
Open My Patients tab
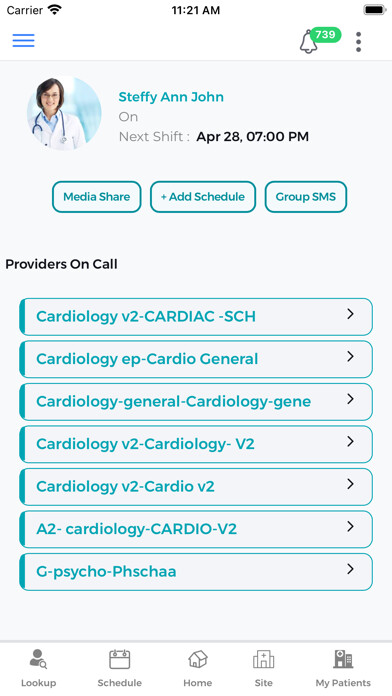(x=343, y=668)
